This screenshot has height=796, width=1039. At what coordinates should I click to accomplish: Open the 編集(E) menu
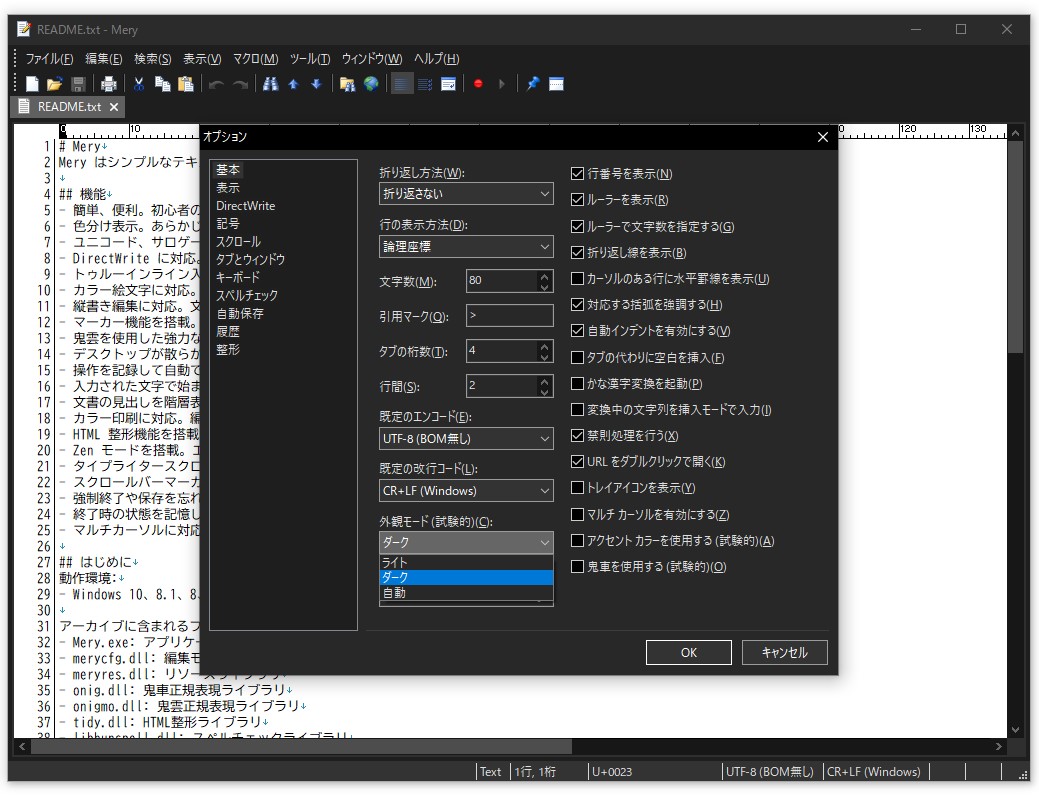103,59
